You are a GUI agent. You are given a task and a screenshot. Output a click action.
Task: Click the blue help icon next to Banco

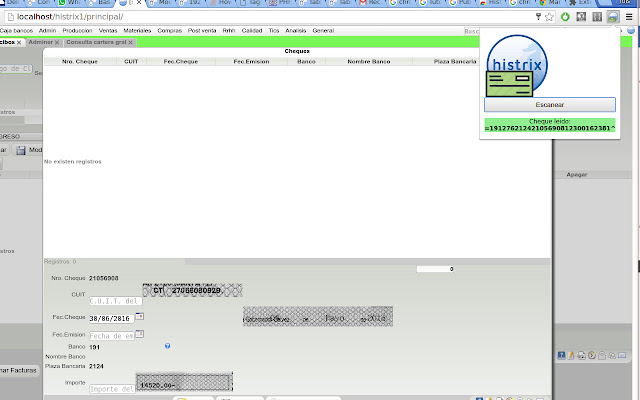[167, 346]
